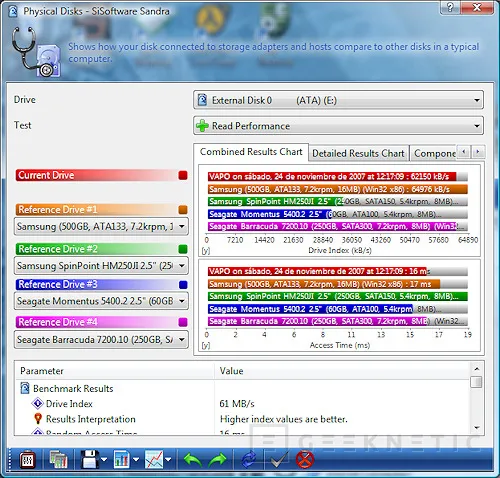Open the bar chart icon dropdown arrow
Screen dimensions: 500x478
click(x=136, y=460)
